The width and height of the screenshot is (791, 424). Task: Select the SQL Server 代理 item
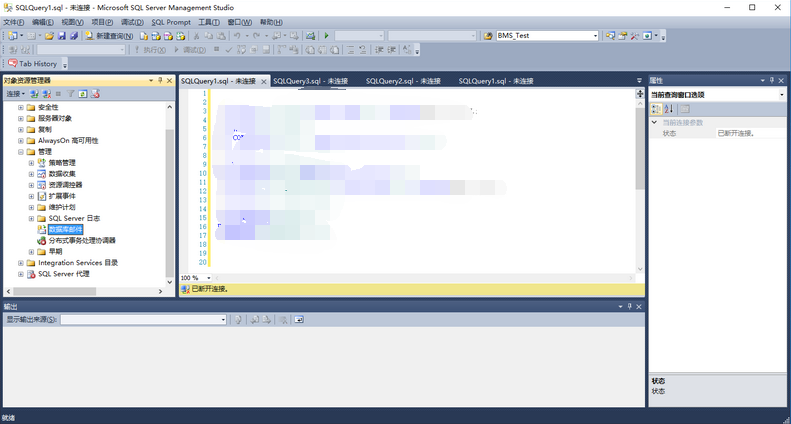click(x=64, y=274)
